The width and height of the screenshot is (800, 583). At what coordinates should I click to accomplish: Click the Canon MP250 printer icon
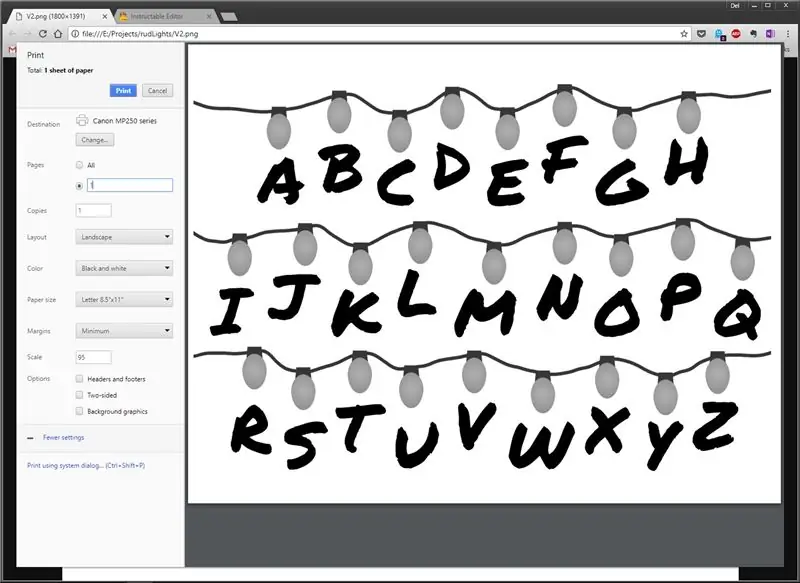click(x=82, y=120)
